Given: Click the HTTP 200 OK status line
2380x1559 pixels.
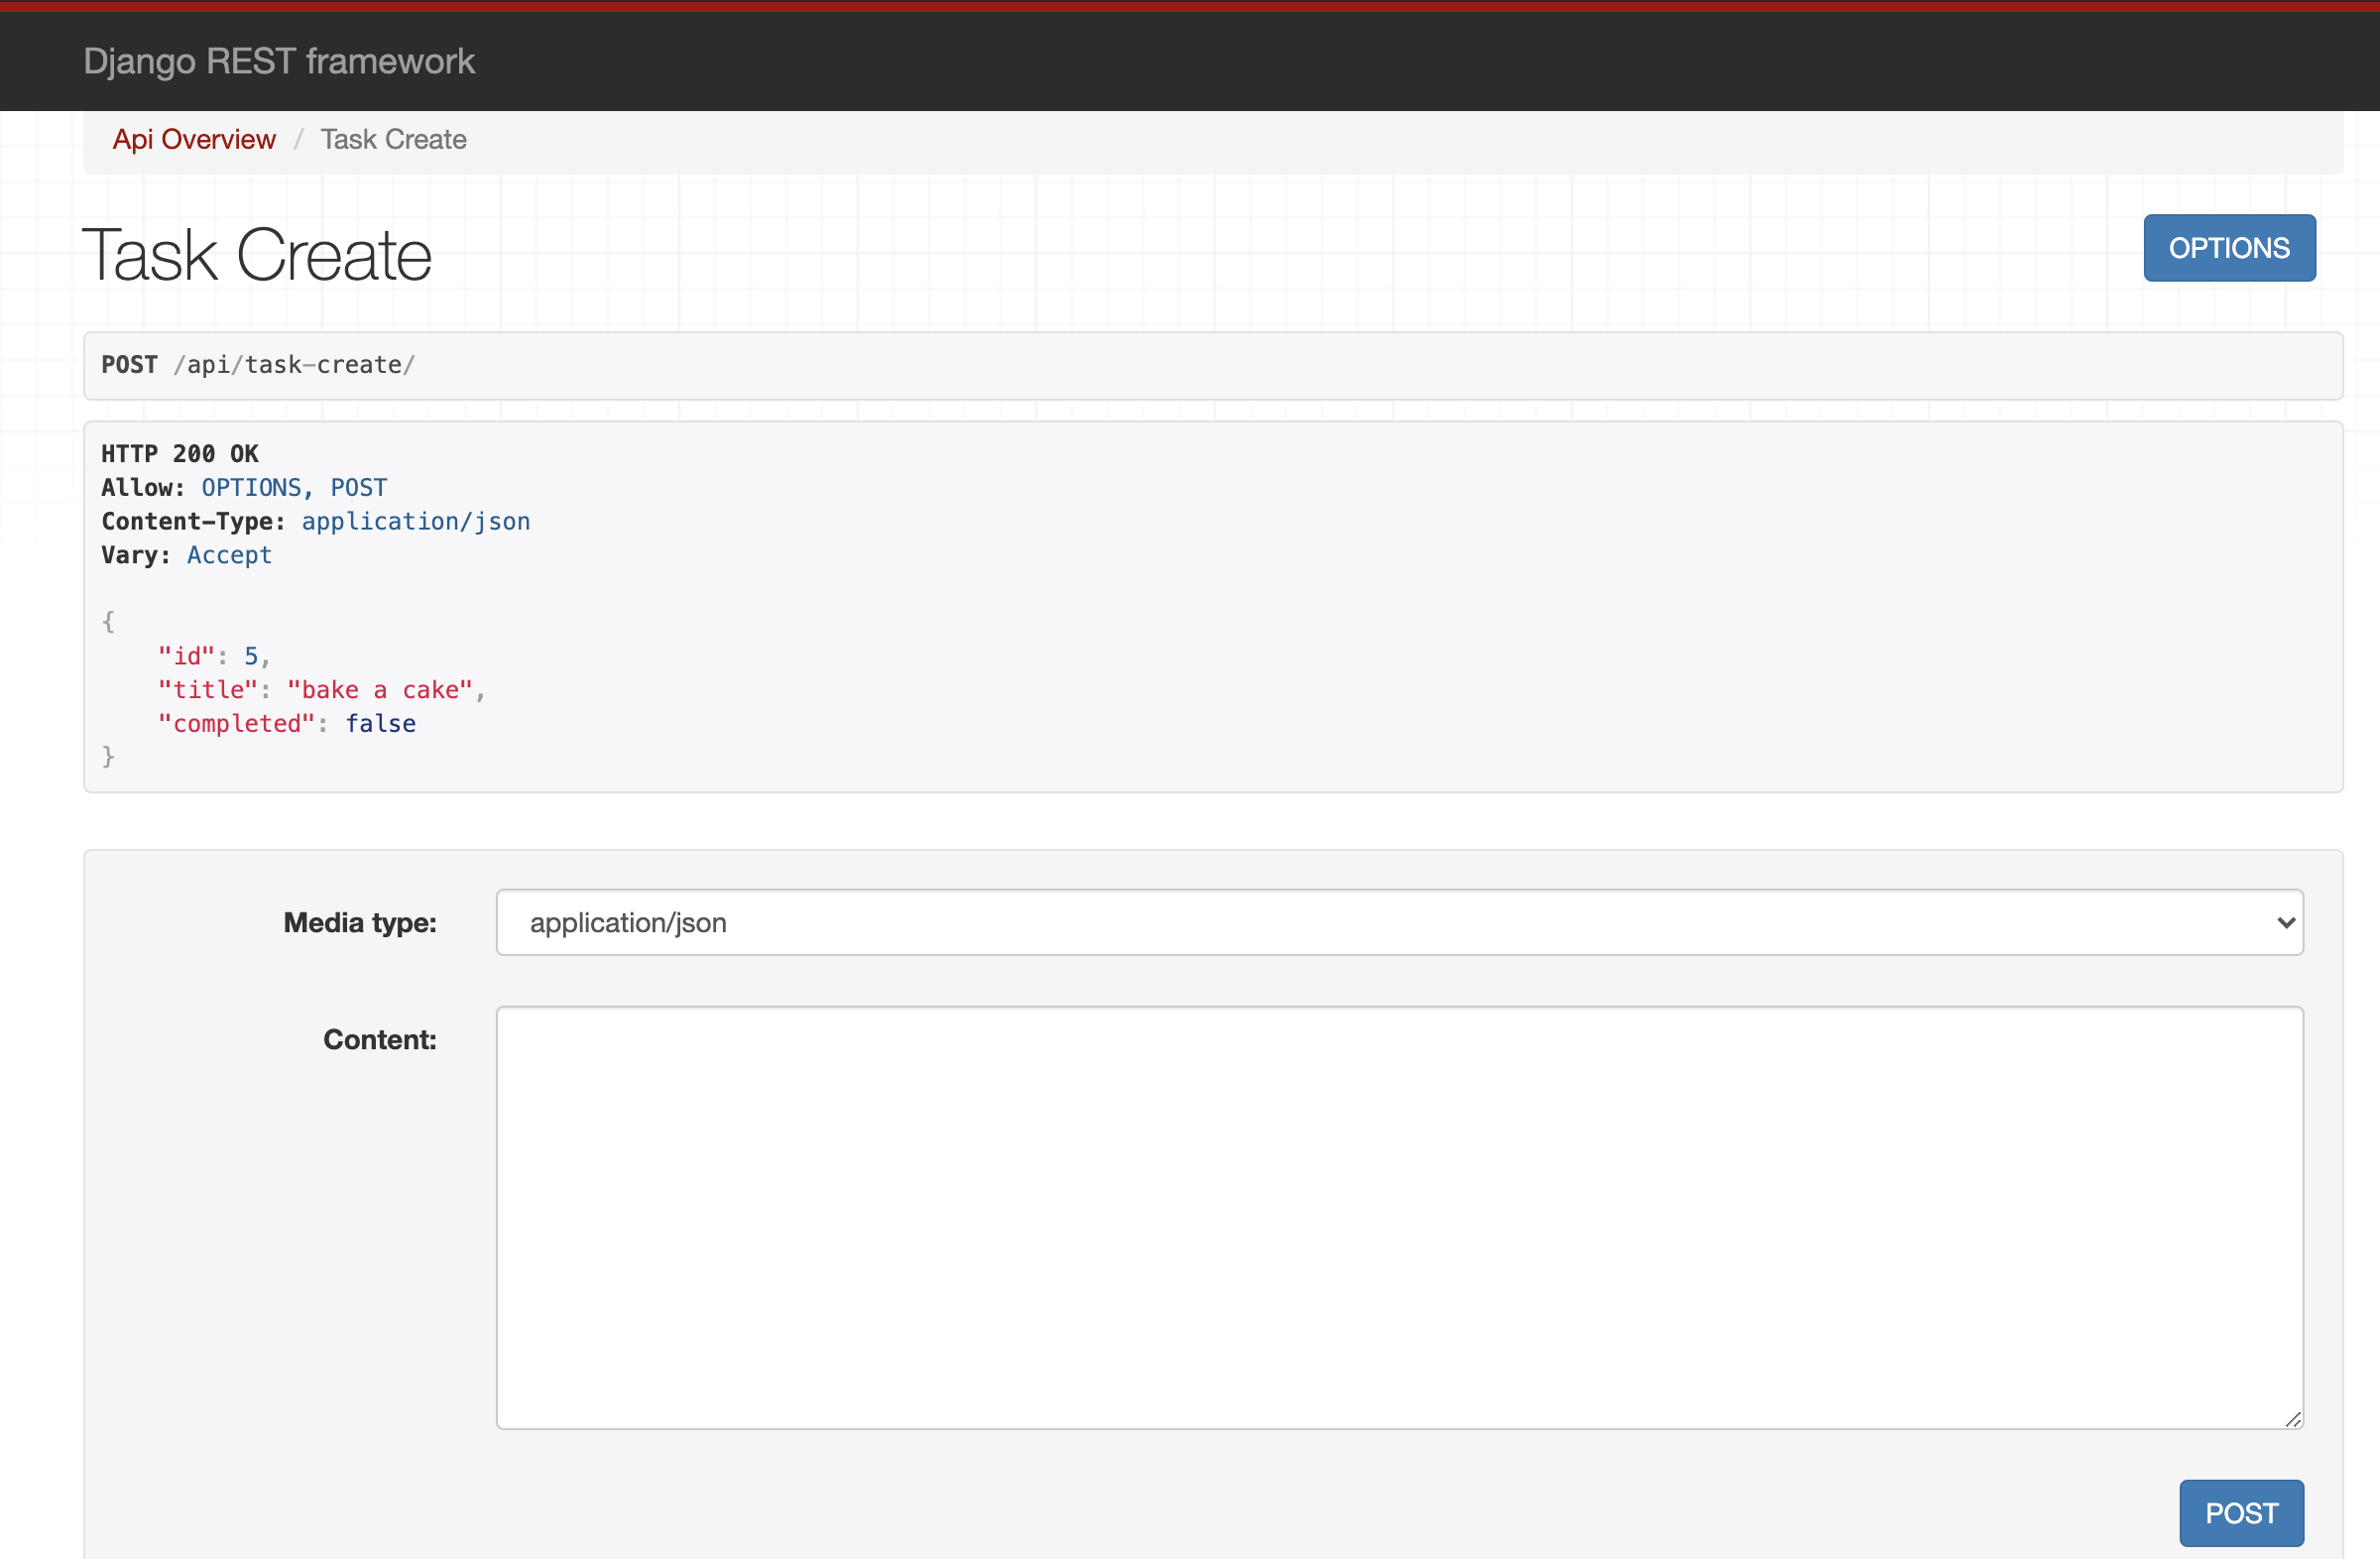Looking at the screenshot, I should point(180,454).
